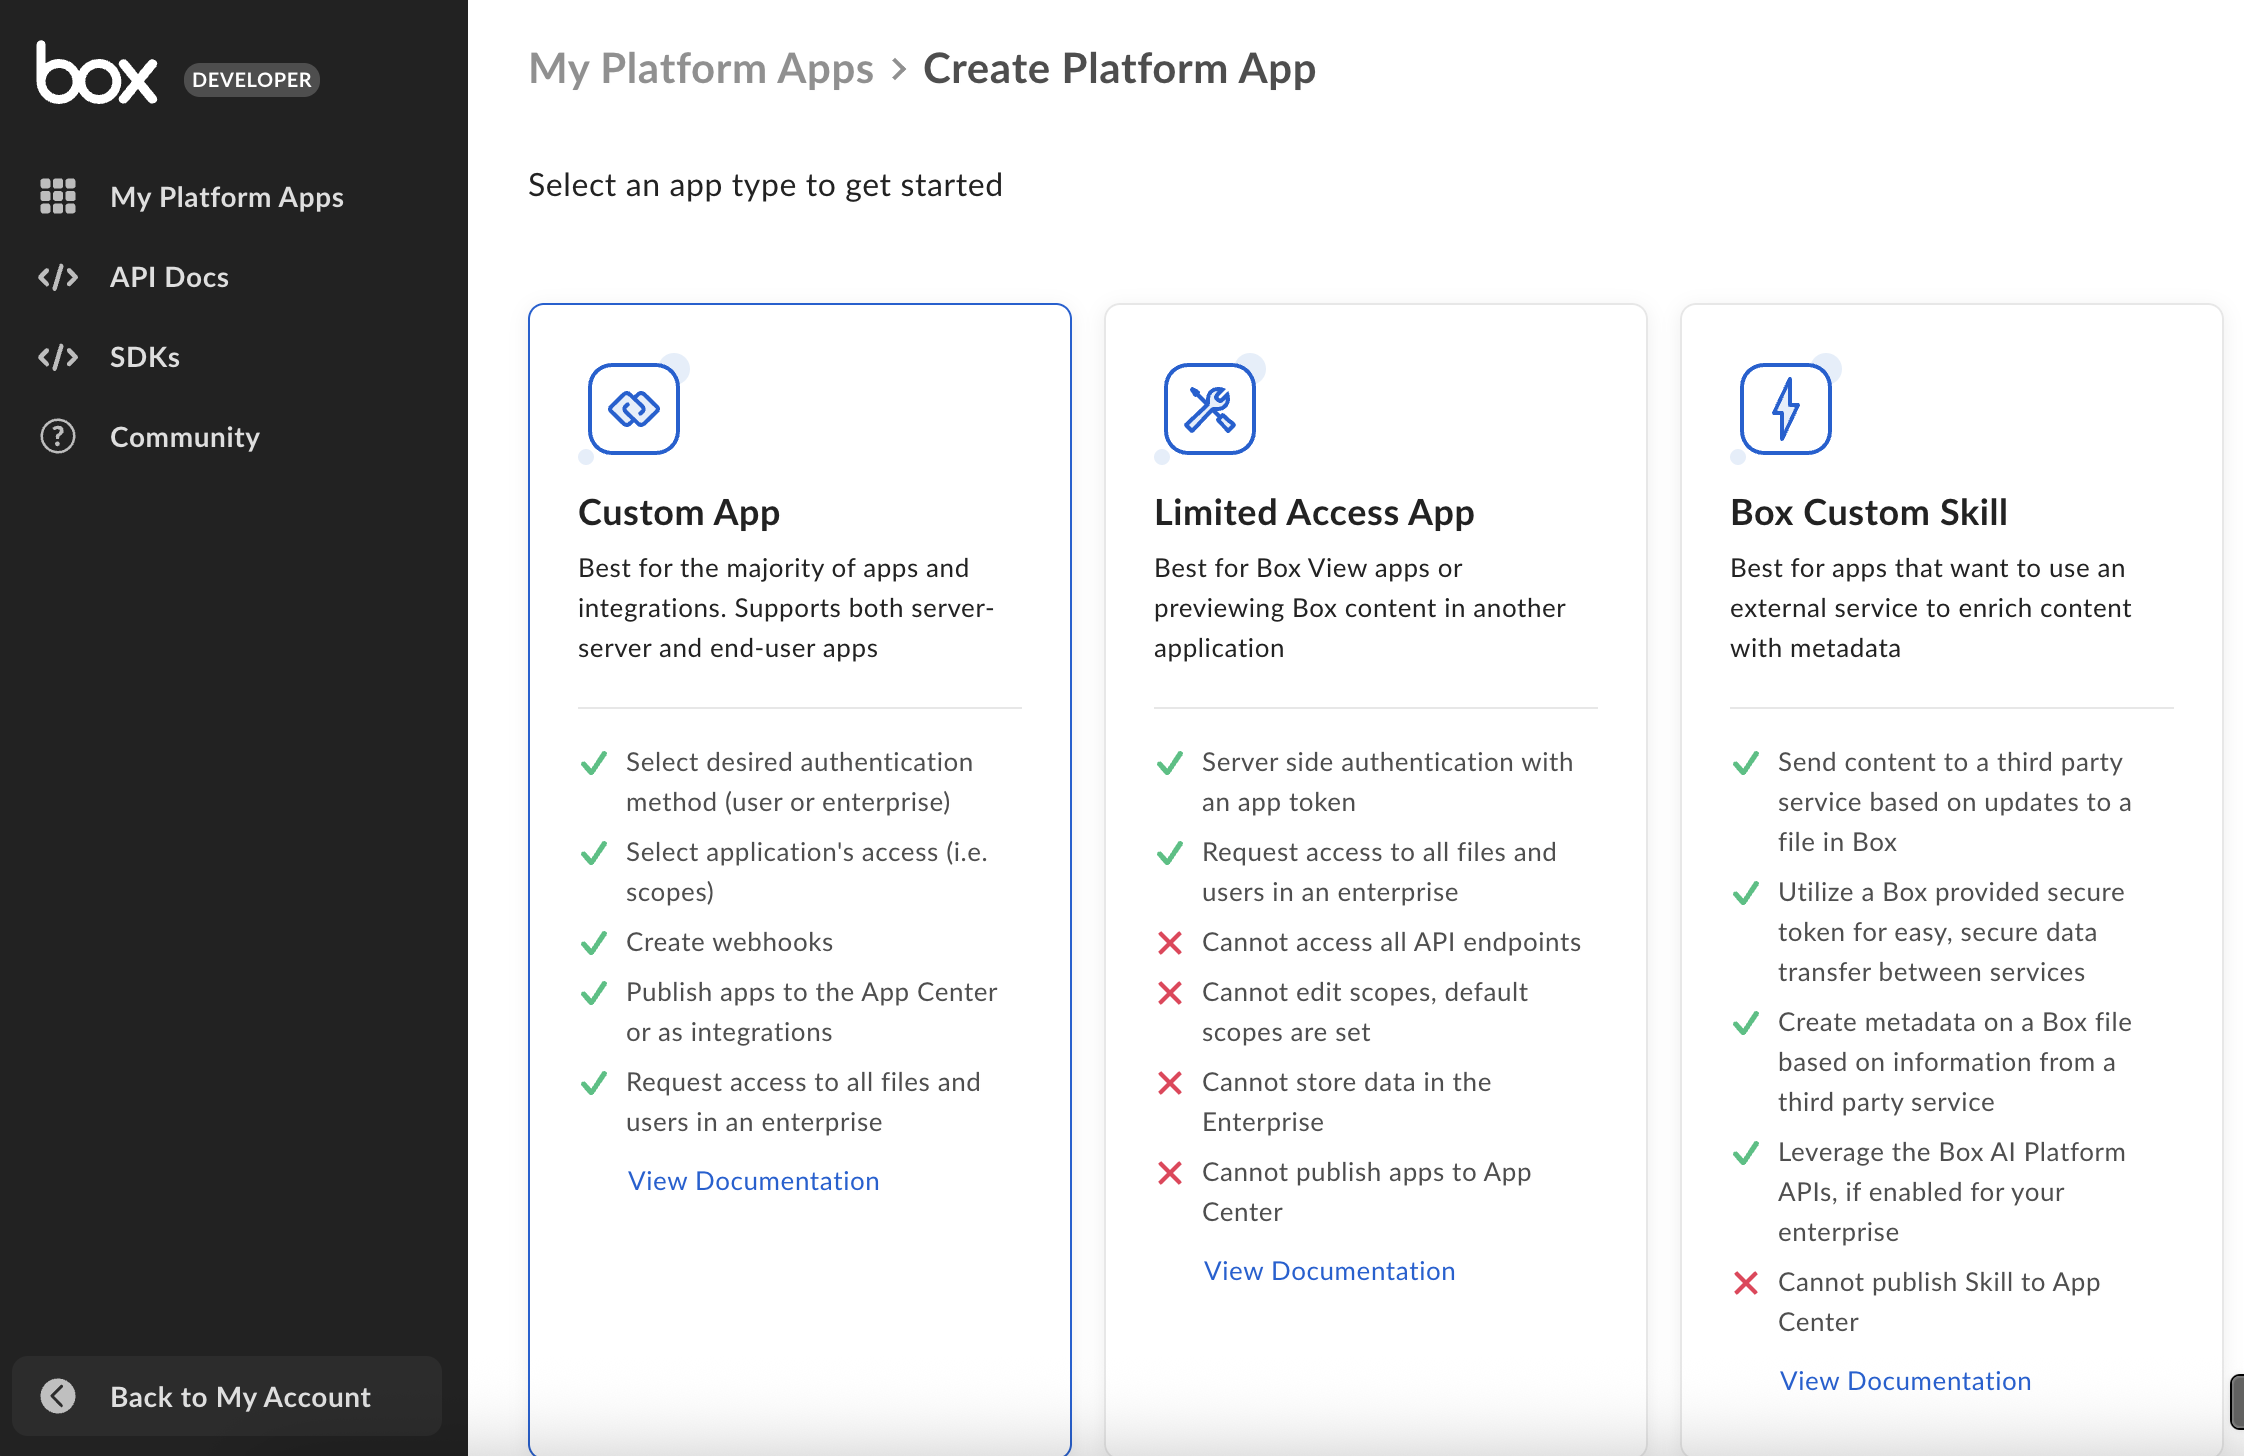Open My Platform Apps from the breadcrumb
Screen dimensions: 2244x1456
(x=701, y=68)
